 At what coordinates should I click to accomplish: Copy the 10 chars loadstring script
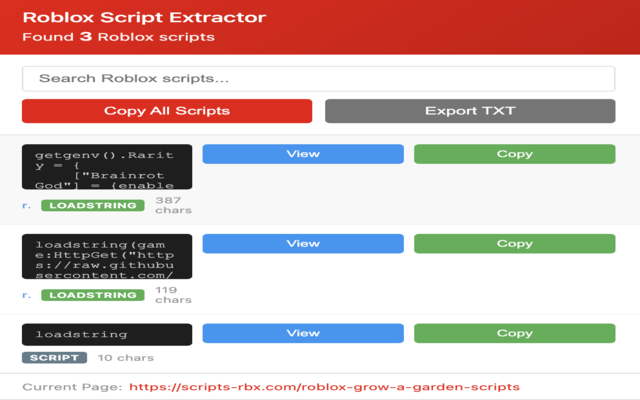pos(515,333)
